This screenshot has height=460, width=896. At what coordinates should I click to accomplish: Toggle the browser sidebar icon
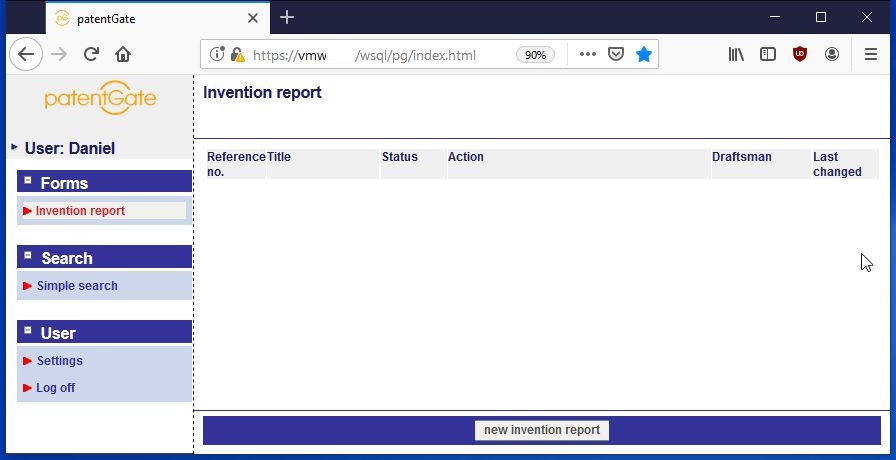tap(767, 54)
